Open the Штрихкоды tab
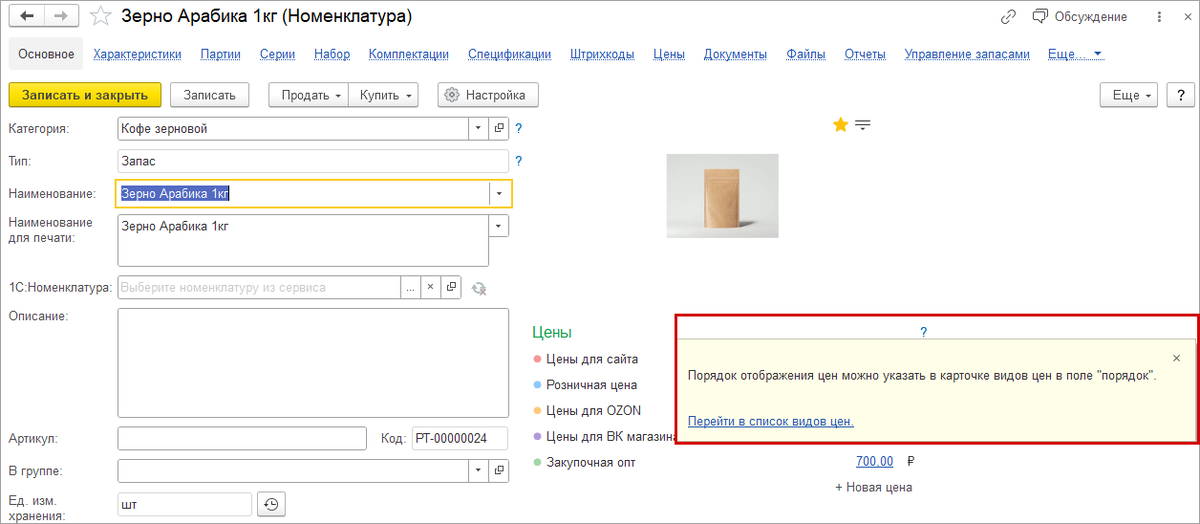This screenshot has width=1200, height=524. click(603, 54)
